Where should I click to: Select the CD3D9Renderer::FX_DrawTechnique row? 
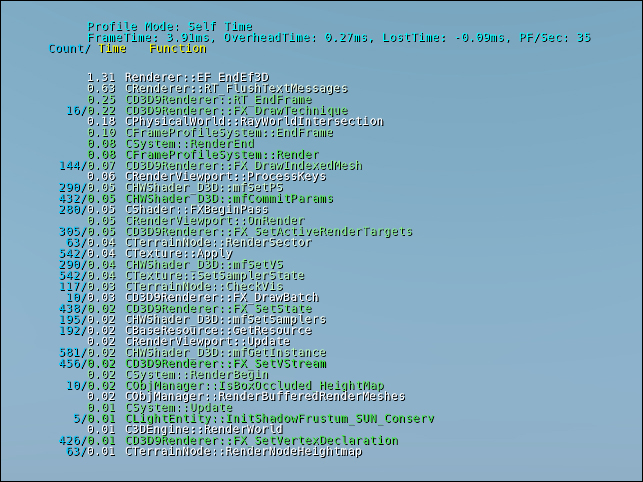[207, 111]
